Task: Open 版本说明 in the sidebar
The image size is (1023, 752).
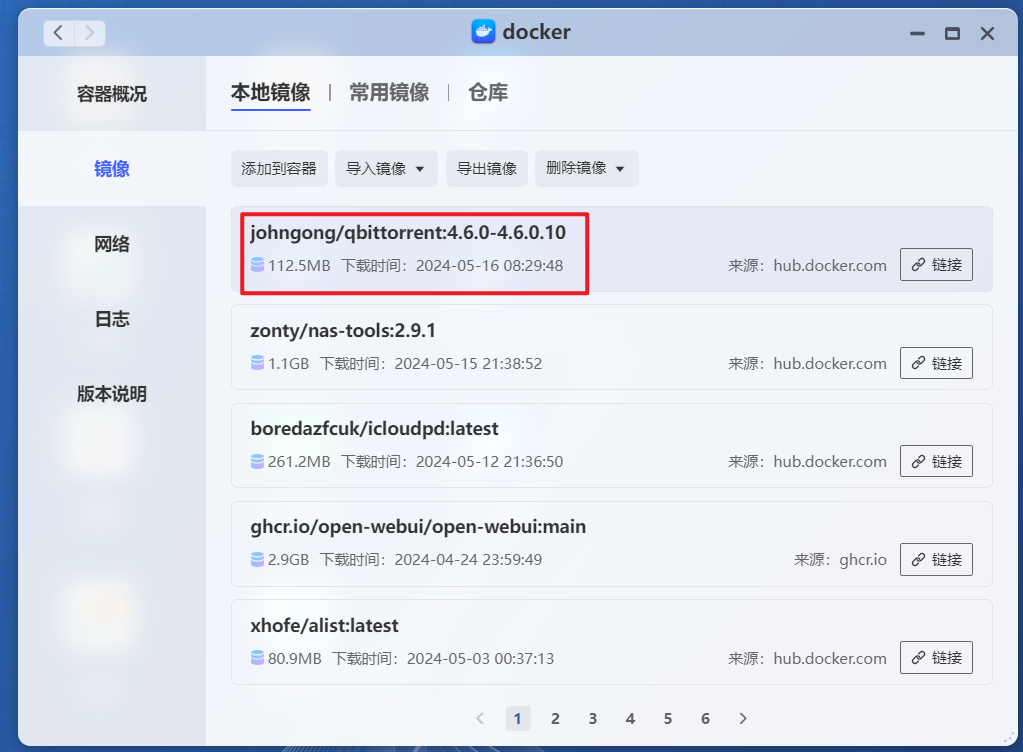Action: (112, 394)
